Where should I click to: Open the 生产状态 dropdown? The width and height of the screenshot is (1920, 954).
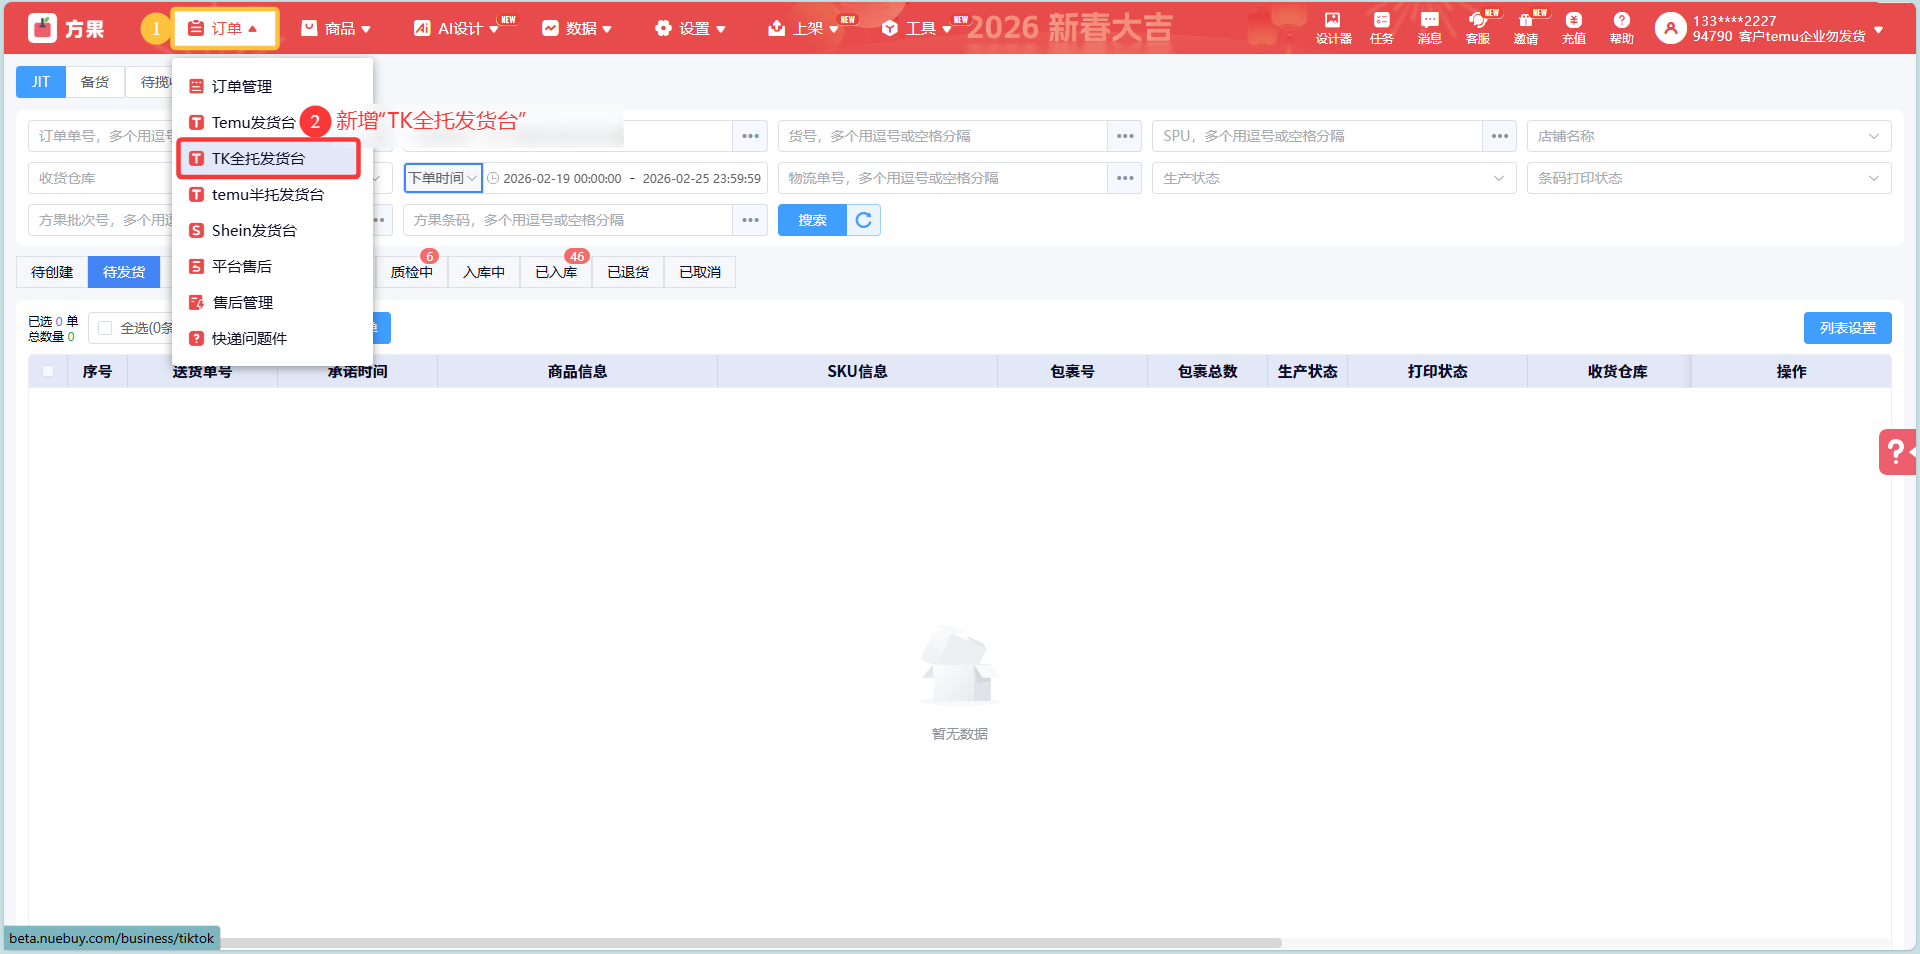(x=1333, y=178)
